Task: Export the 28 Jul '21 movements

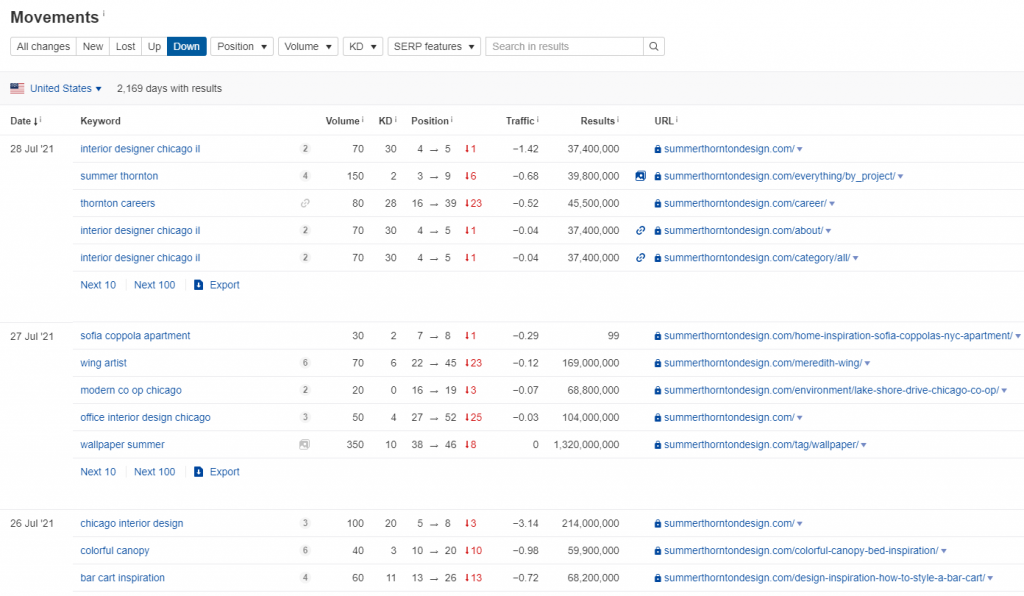Action: (217, 285)
